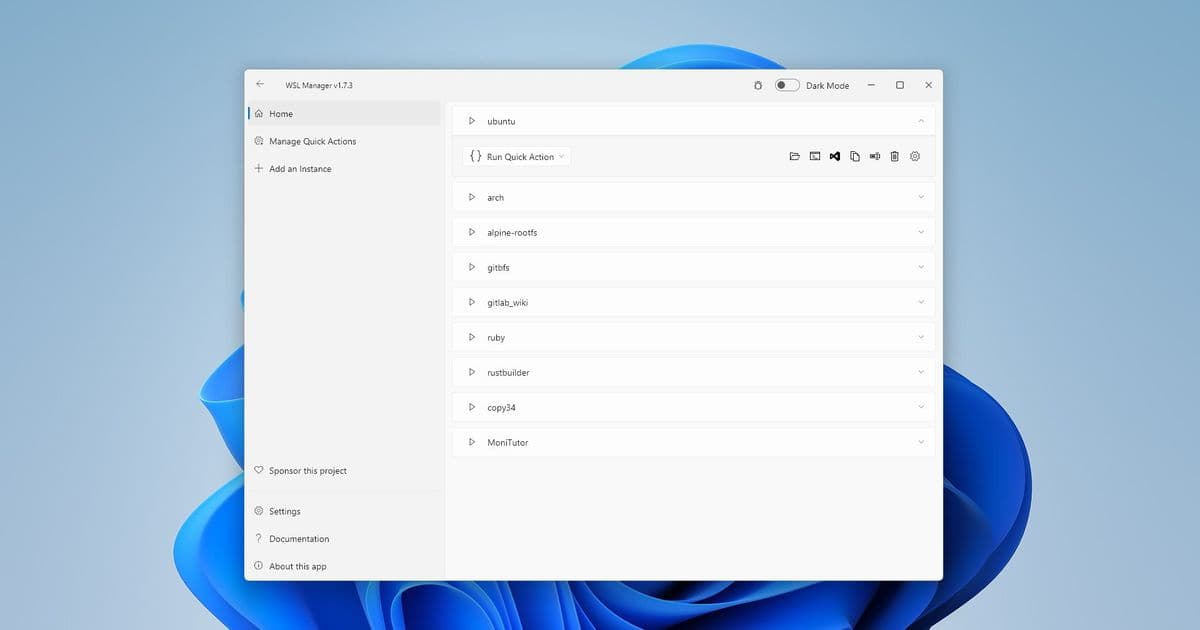Screen dimensions: 1200x630
Task: Start the arch instance
Action: point(472,197)
